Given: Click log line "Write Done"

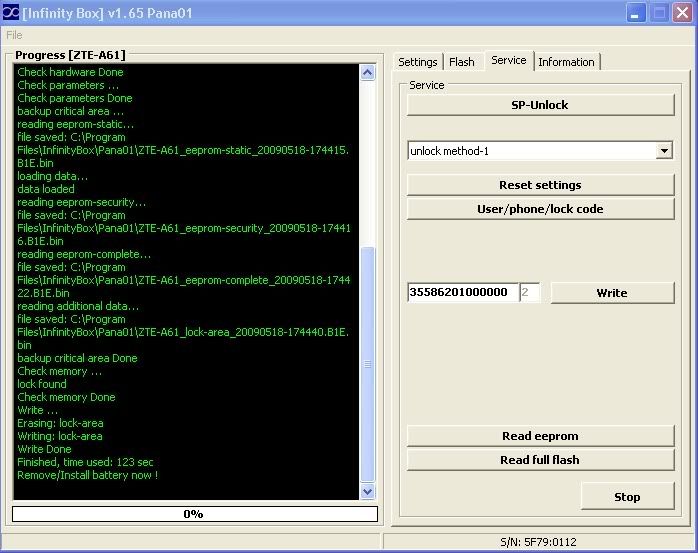Looking at the screenshot, I should pyautogui.click(x=44, y=449).
